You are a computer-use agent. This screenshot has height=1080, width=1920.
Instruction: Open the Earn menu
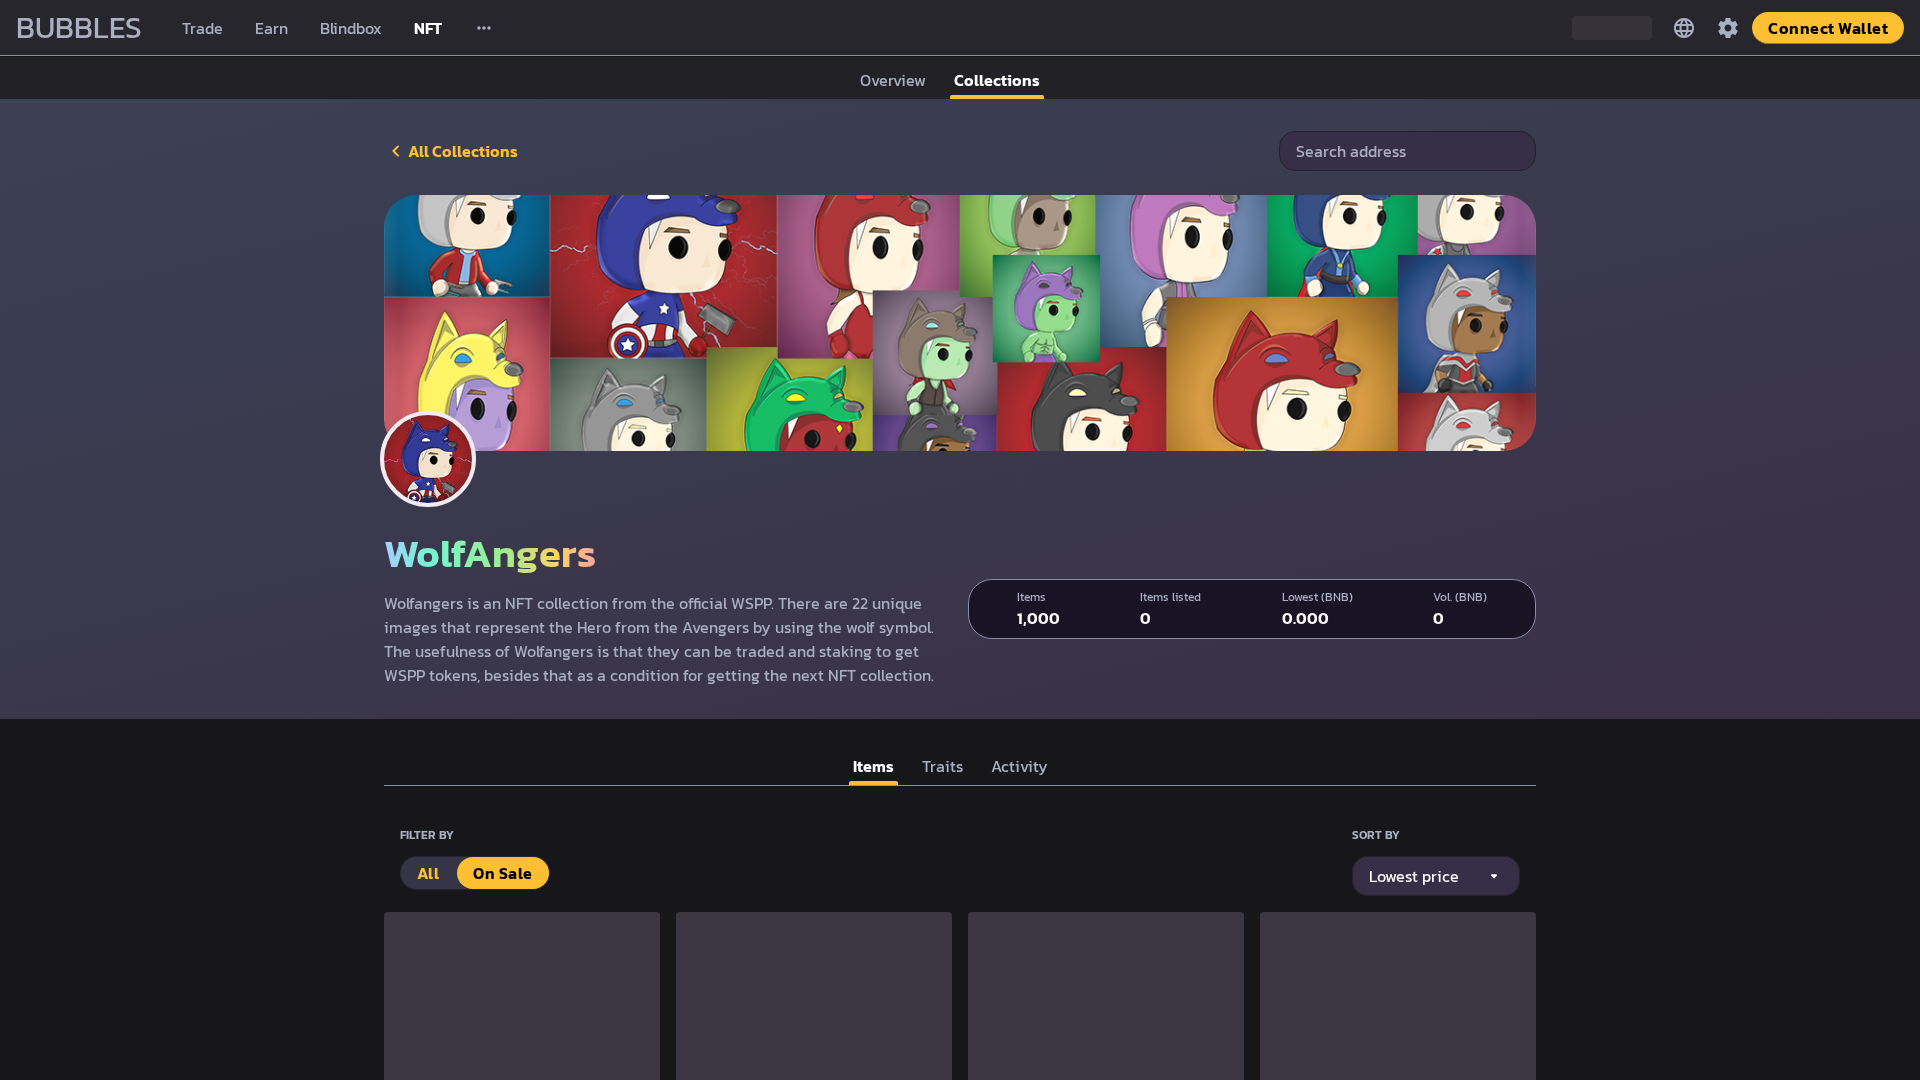click(271, 28)
